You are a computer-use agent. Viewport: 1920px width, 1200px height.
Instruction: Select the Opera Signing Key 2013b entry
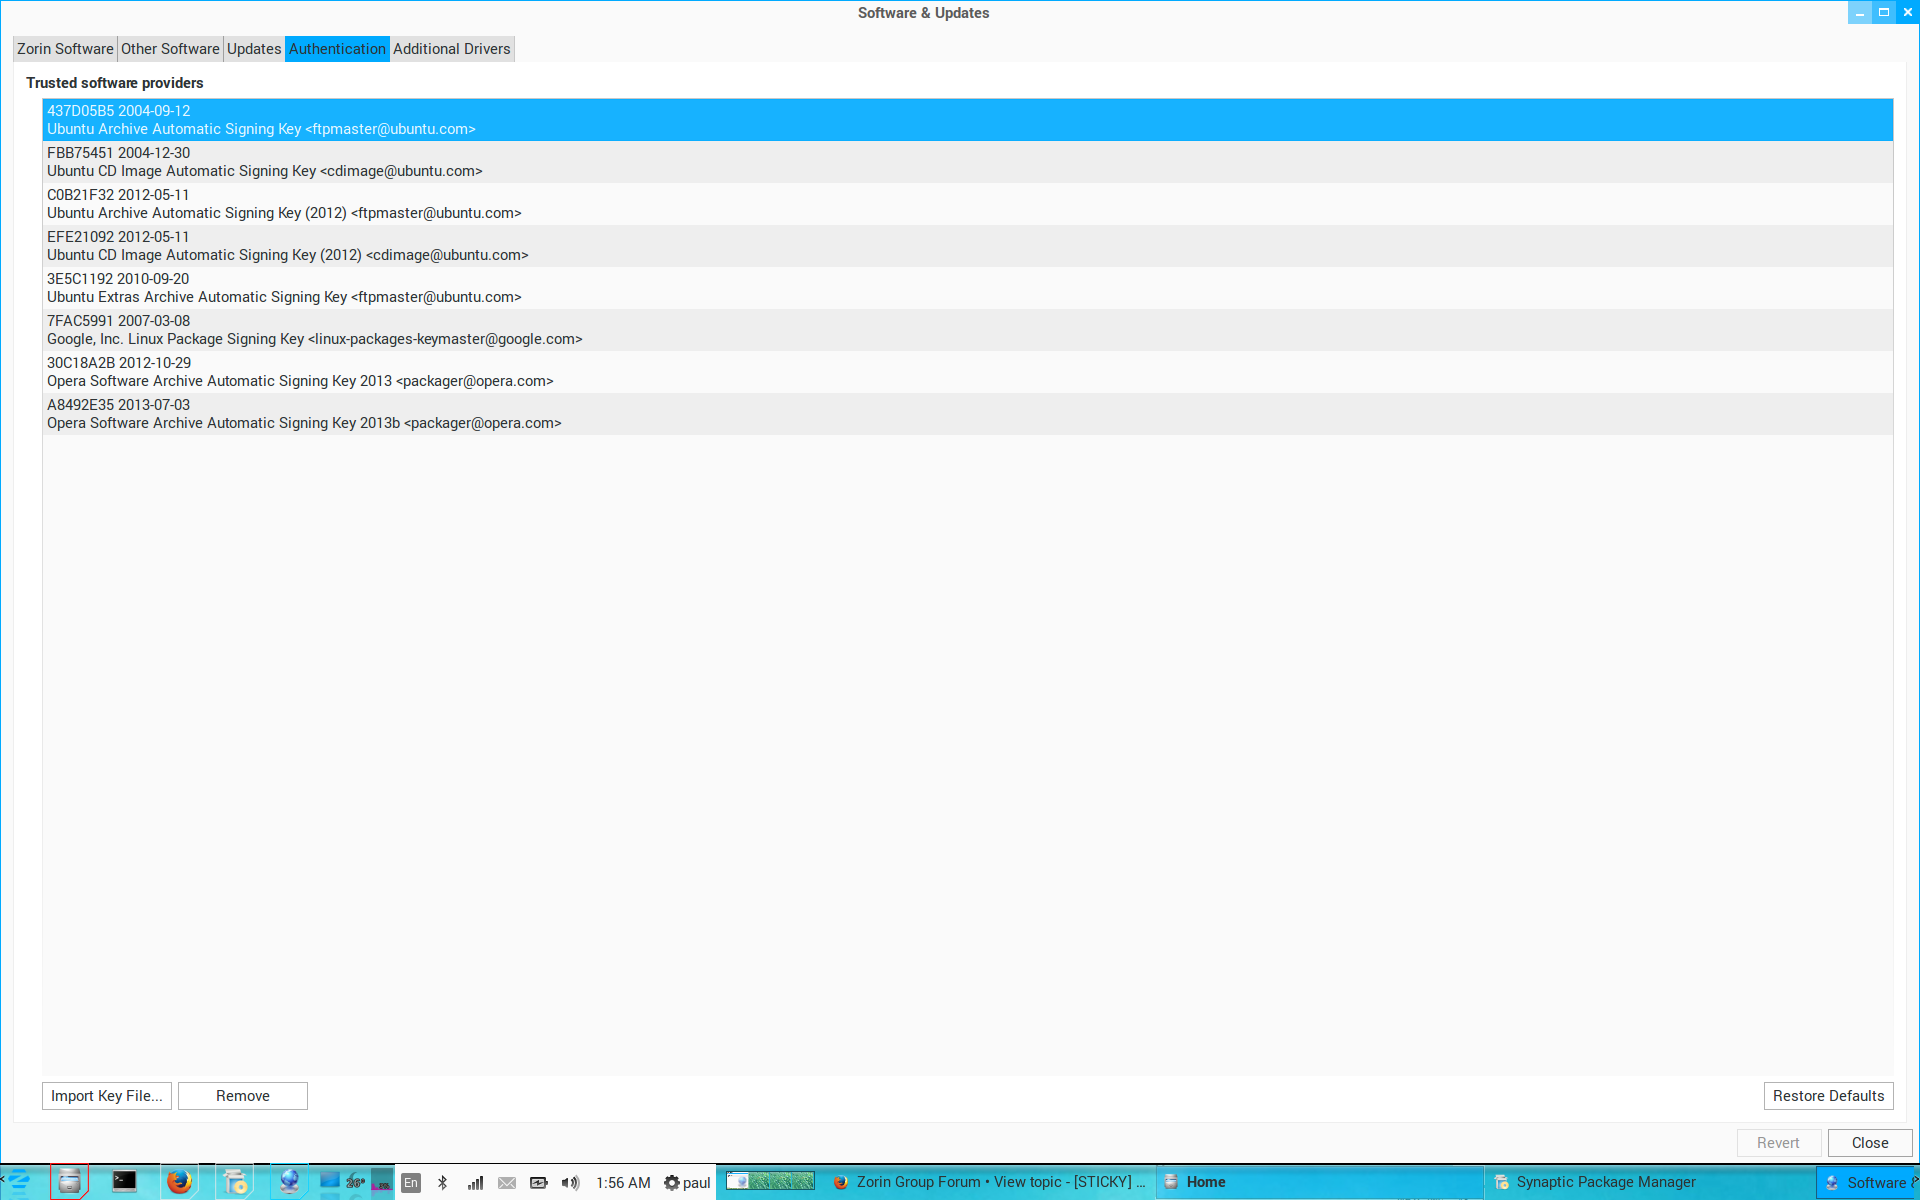304,414
